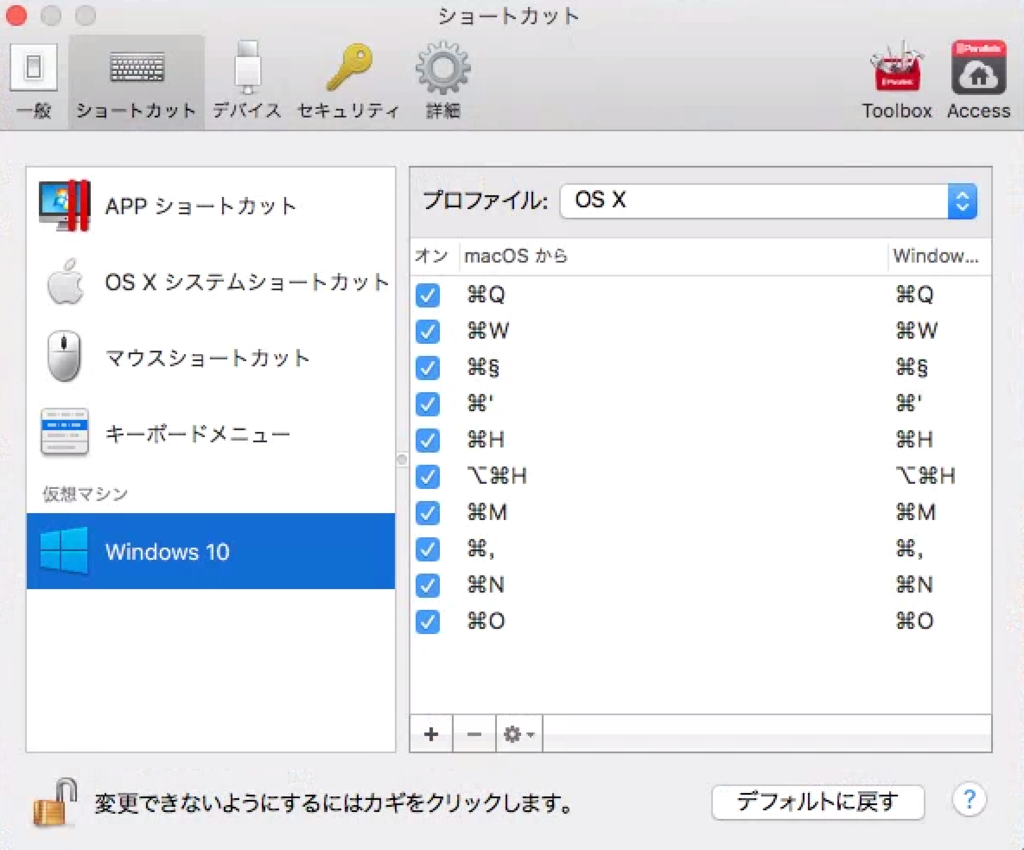
Task: Toggle the ⌘§ shortcut checkbox
Action: [x=428, y=368]
